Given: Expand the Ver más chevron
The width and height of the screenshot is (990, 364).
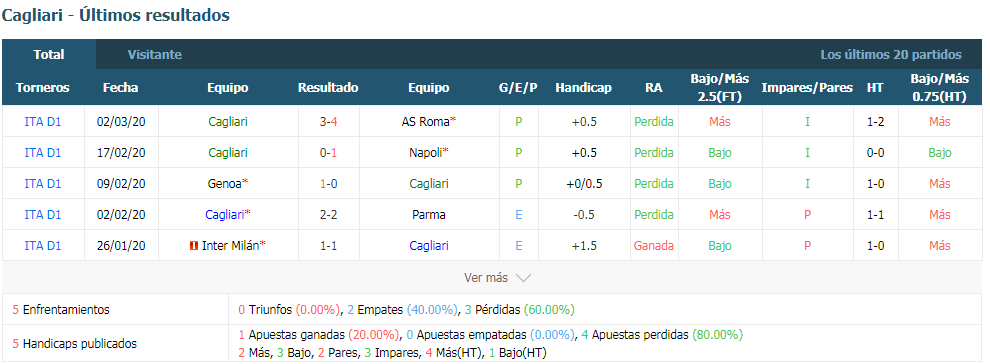Looking at the screenshot, I should coord(523,278).
